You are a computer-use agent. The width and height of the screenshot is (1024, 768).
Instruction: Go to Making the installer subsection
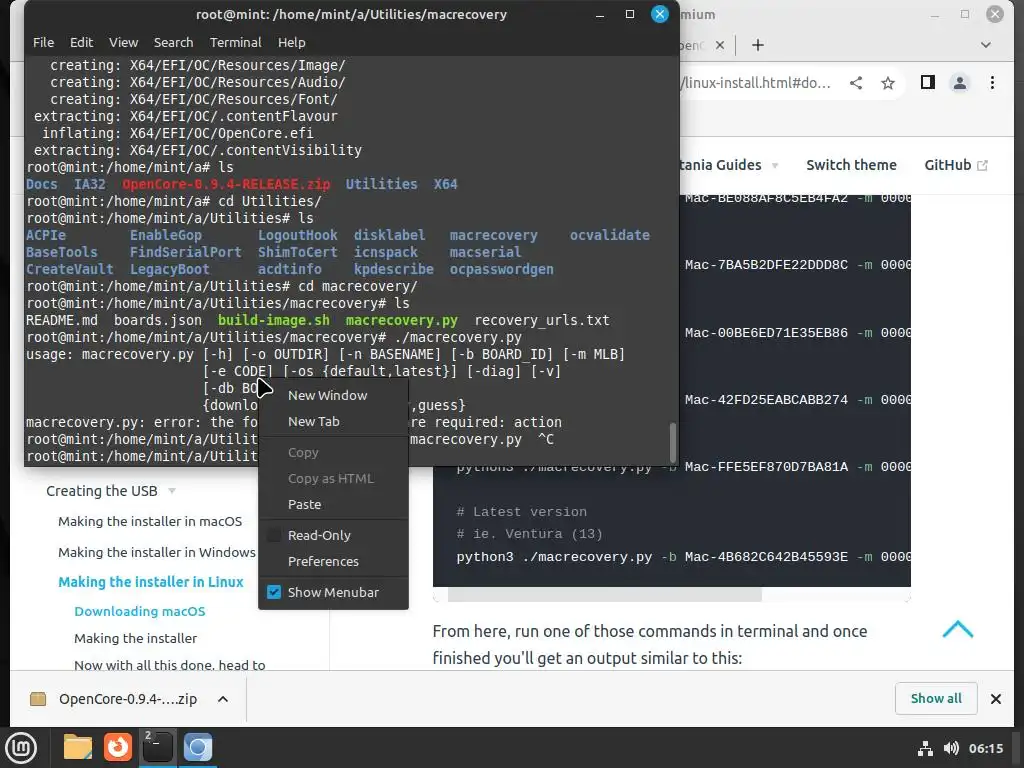tap(135, 638)
